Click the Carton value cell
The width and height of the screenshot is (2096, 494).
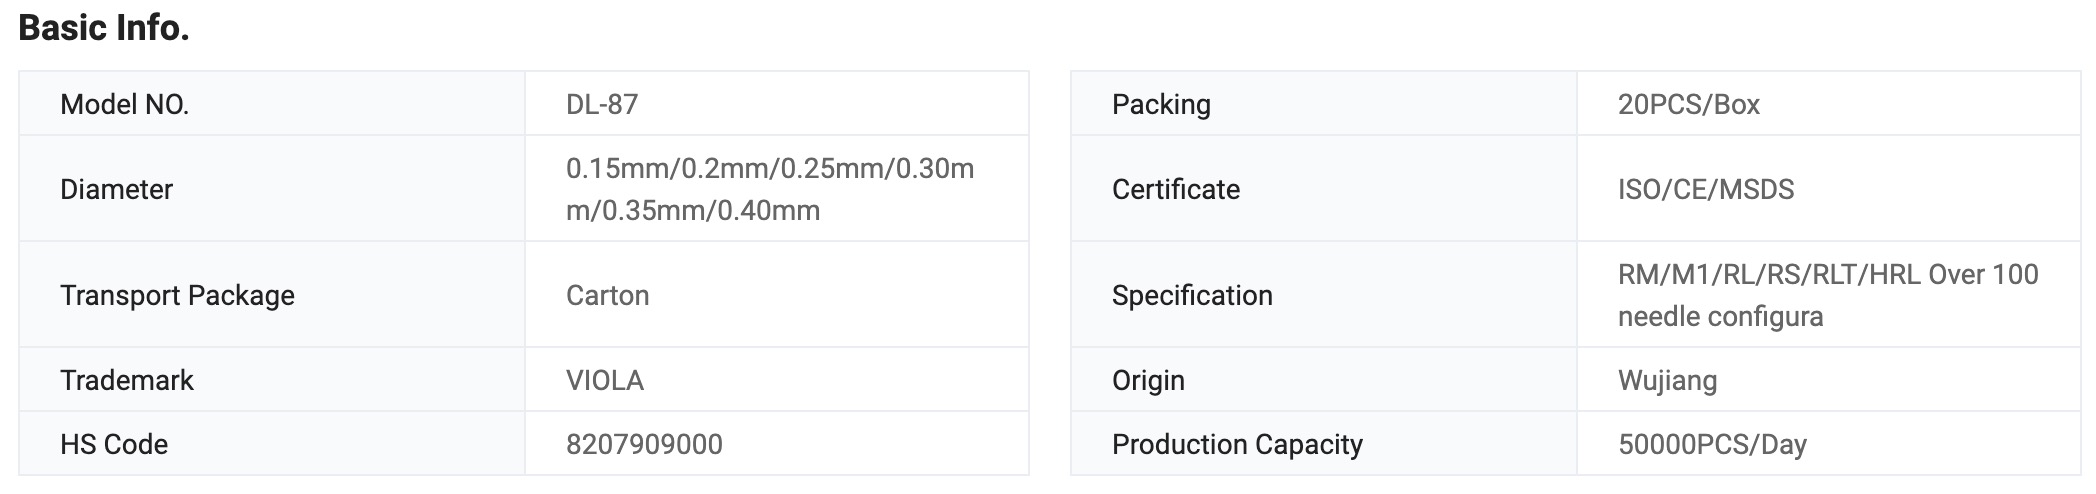click(x=608, y=295)
